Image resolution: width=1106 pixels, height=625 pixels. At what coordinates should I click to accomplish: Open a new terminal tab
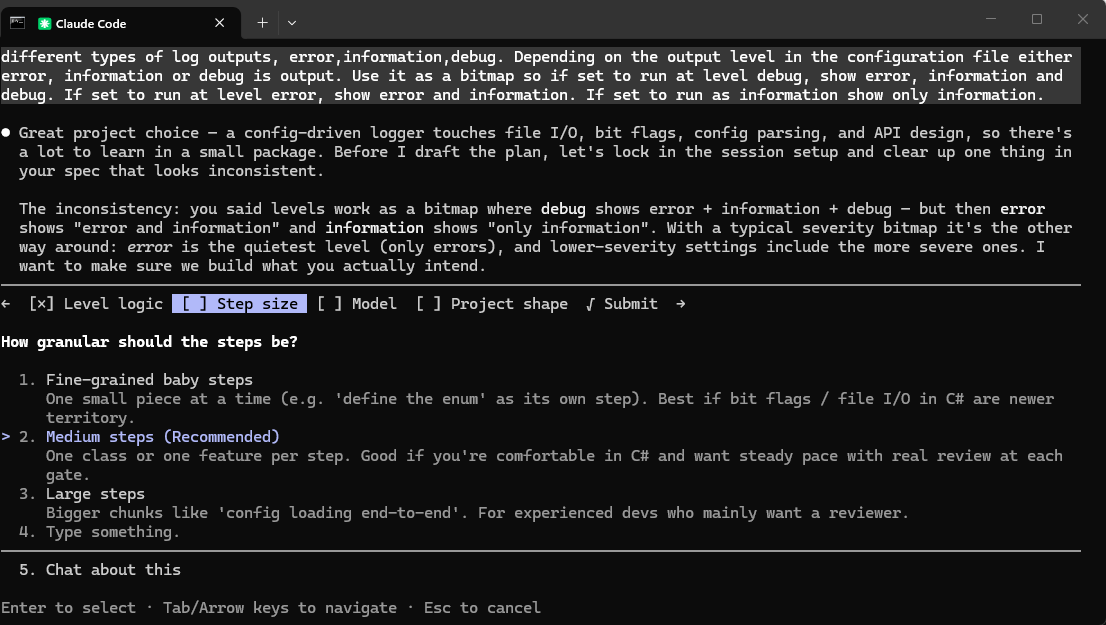point(262,23)
